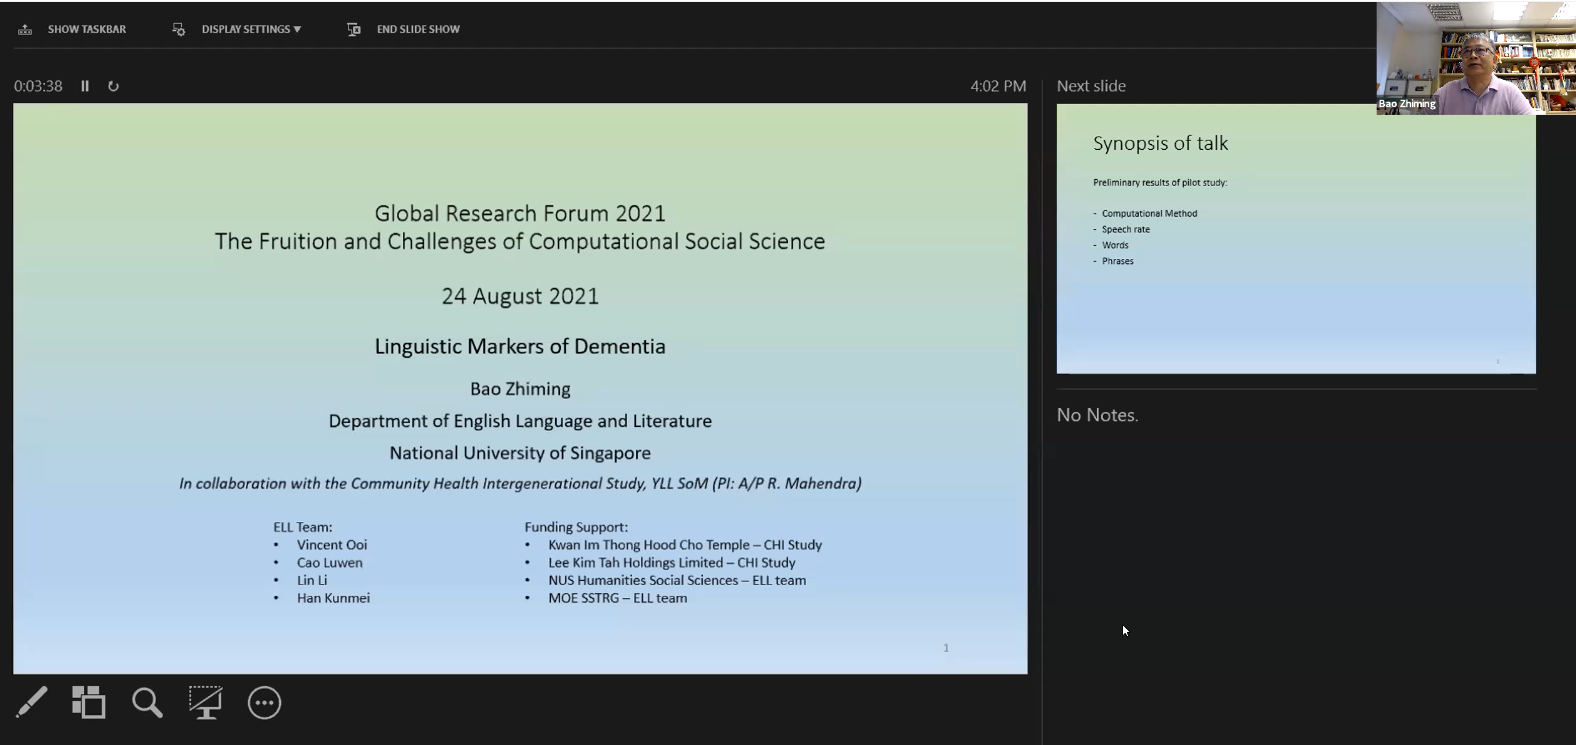Click 'Han Kunmei' in ELL Team list

coord(333,598)
